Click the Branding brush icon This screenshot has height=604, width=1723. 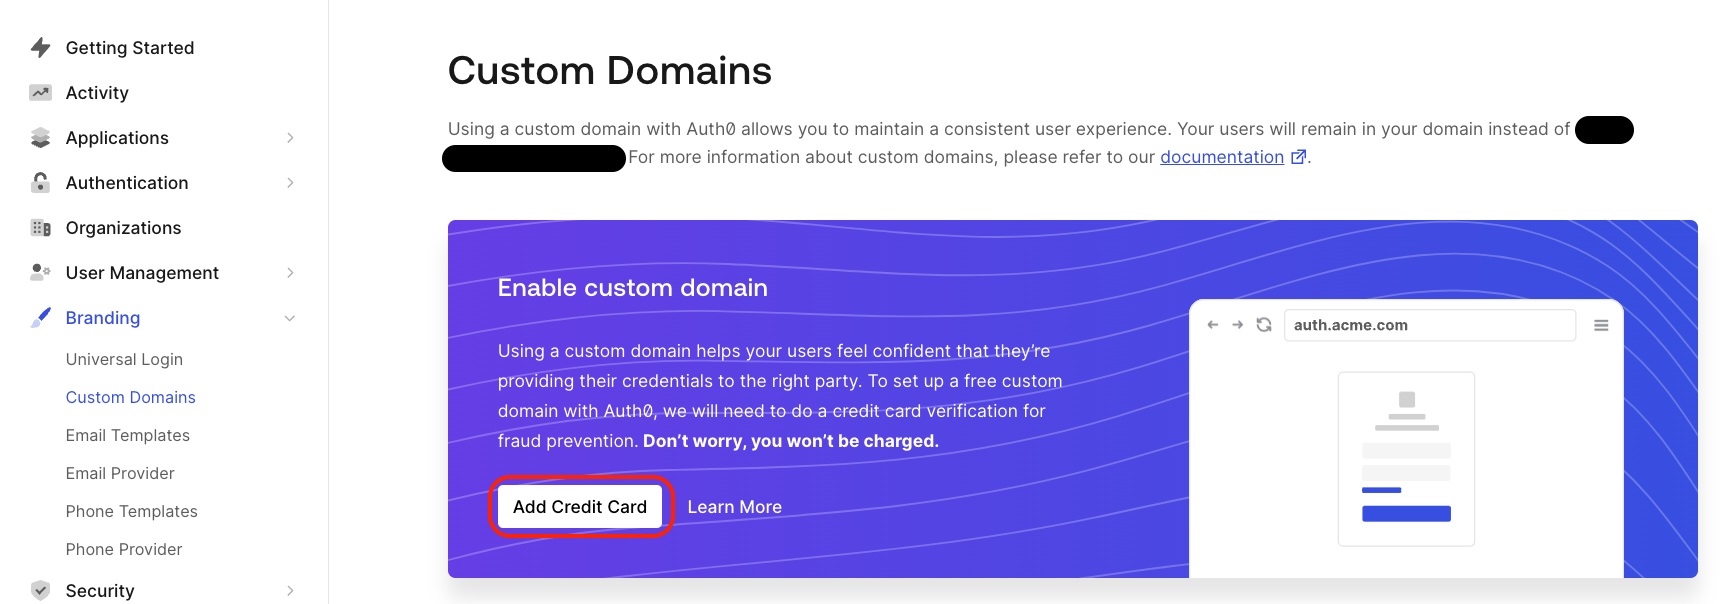click(x=40, y=317)
